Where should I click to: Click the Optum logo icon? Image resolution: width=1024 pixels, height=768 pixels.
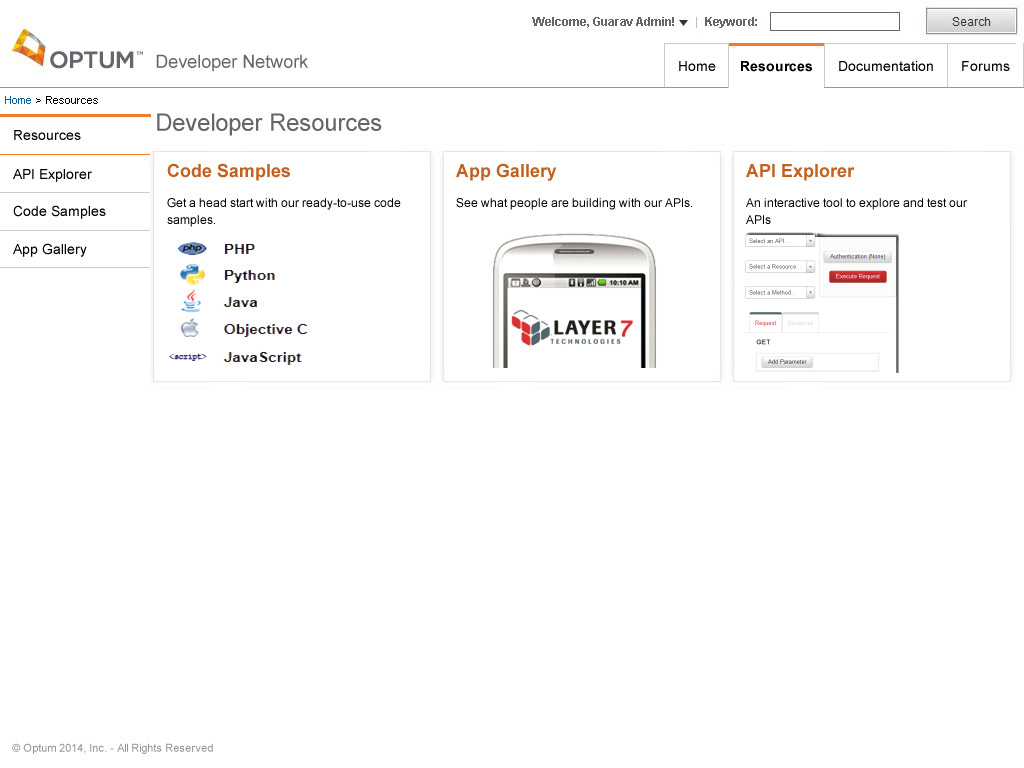coord(29,48)
